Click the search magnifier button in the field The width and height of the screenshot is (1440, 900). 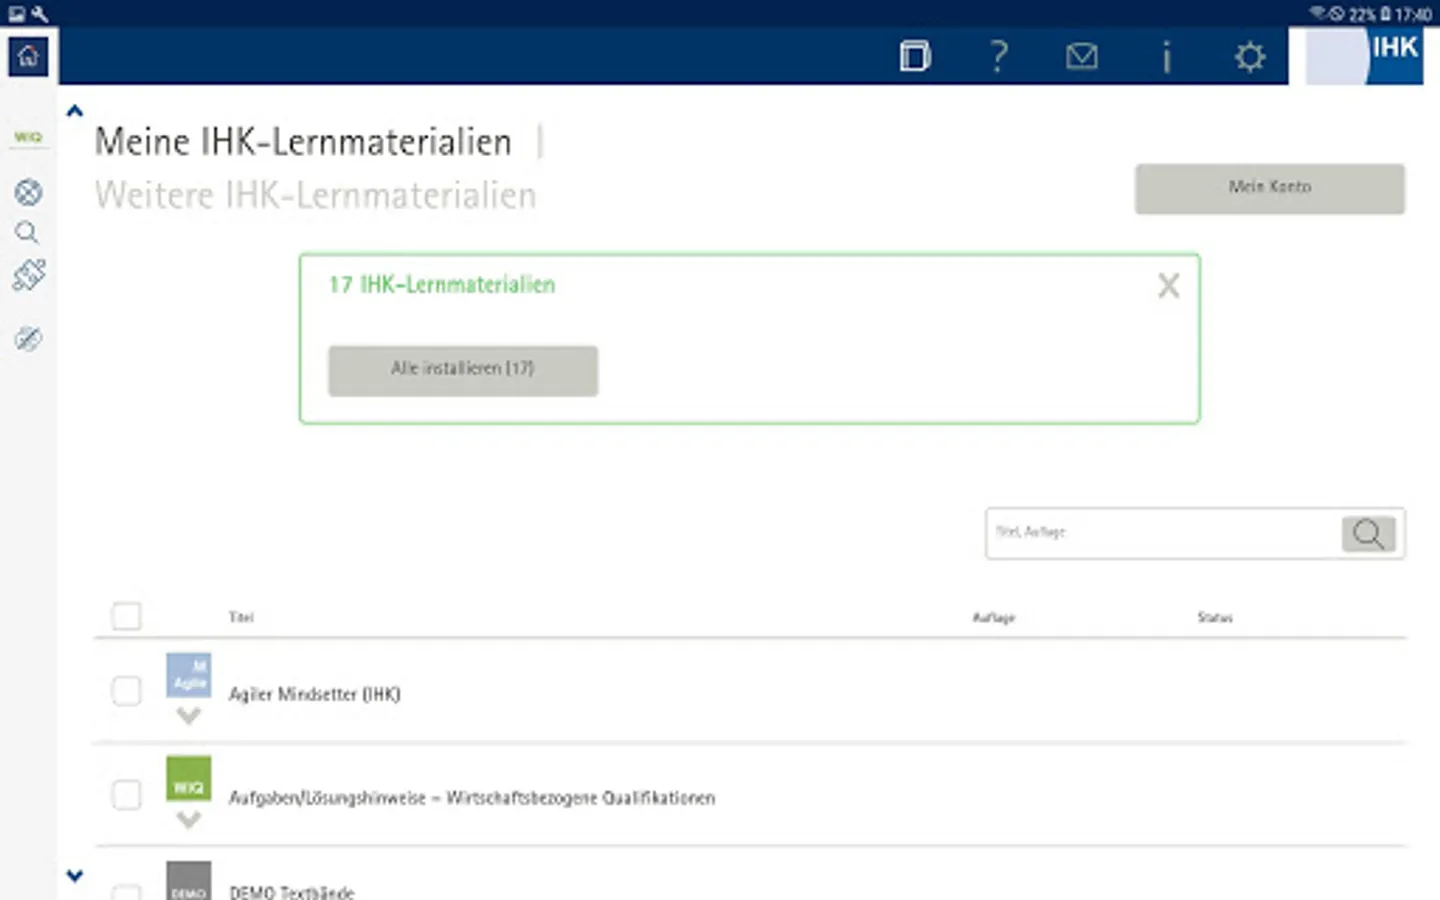click(x=1369, y=534)
